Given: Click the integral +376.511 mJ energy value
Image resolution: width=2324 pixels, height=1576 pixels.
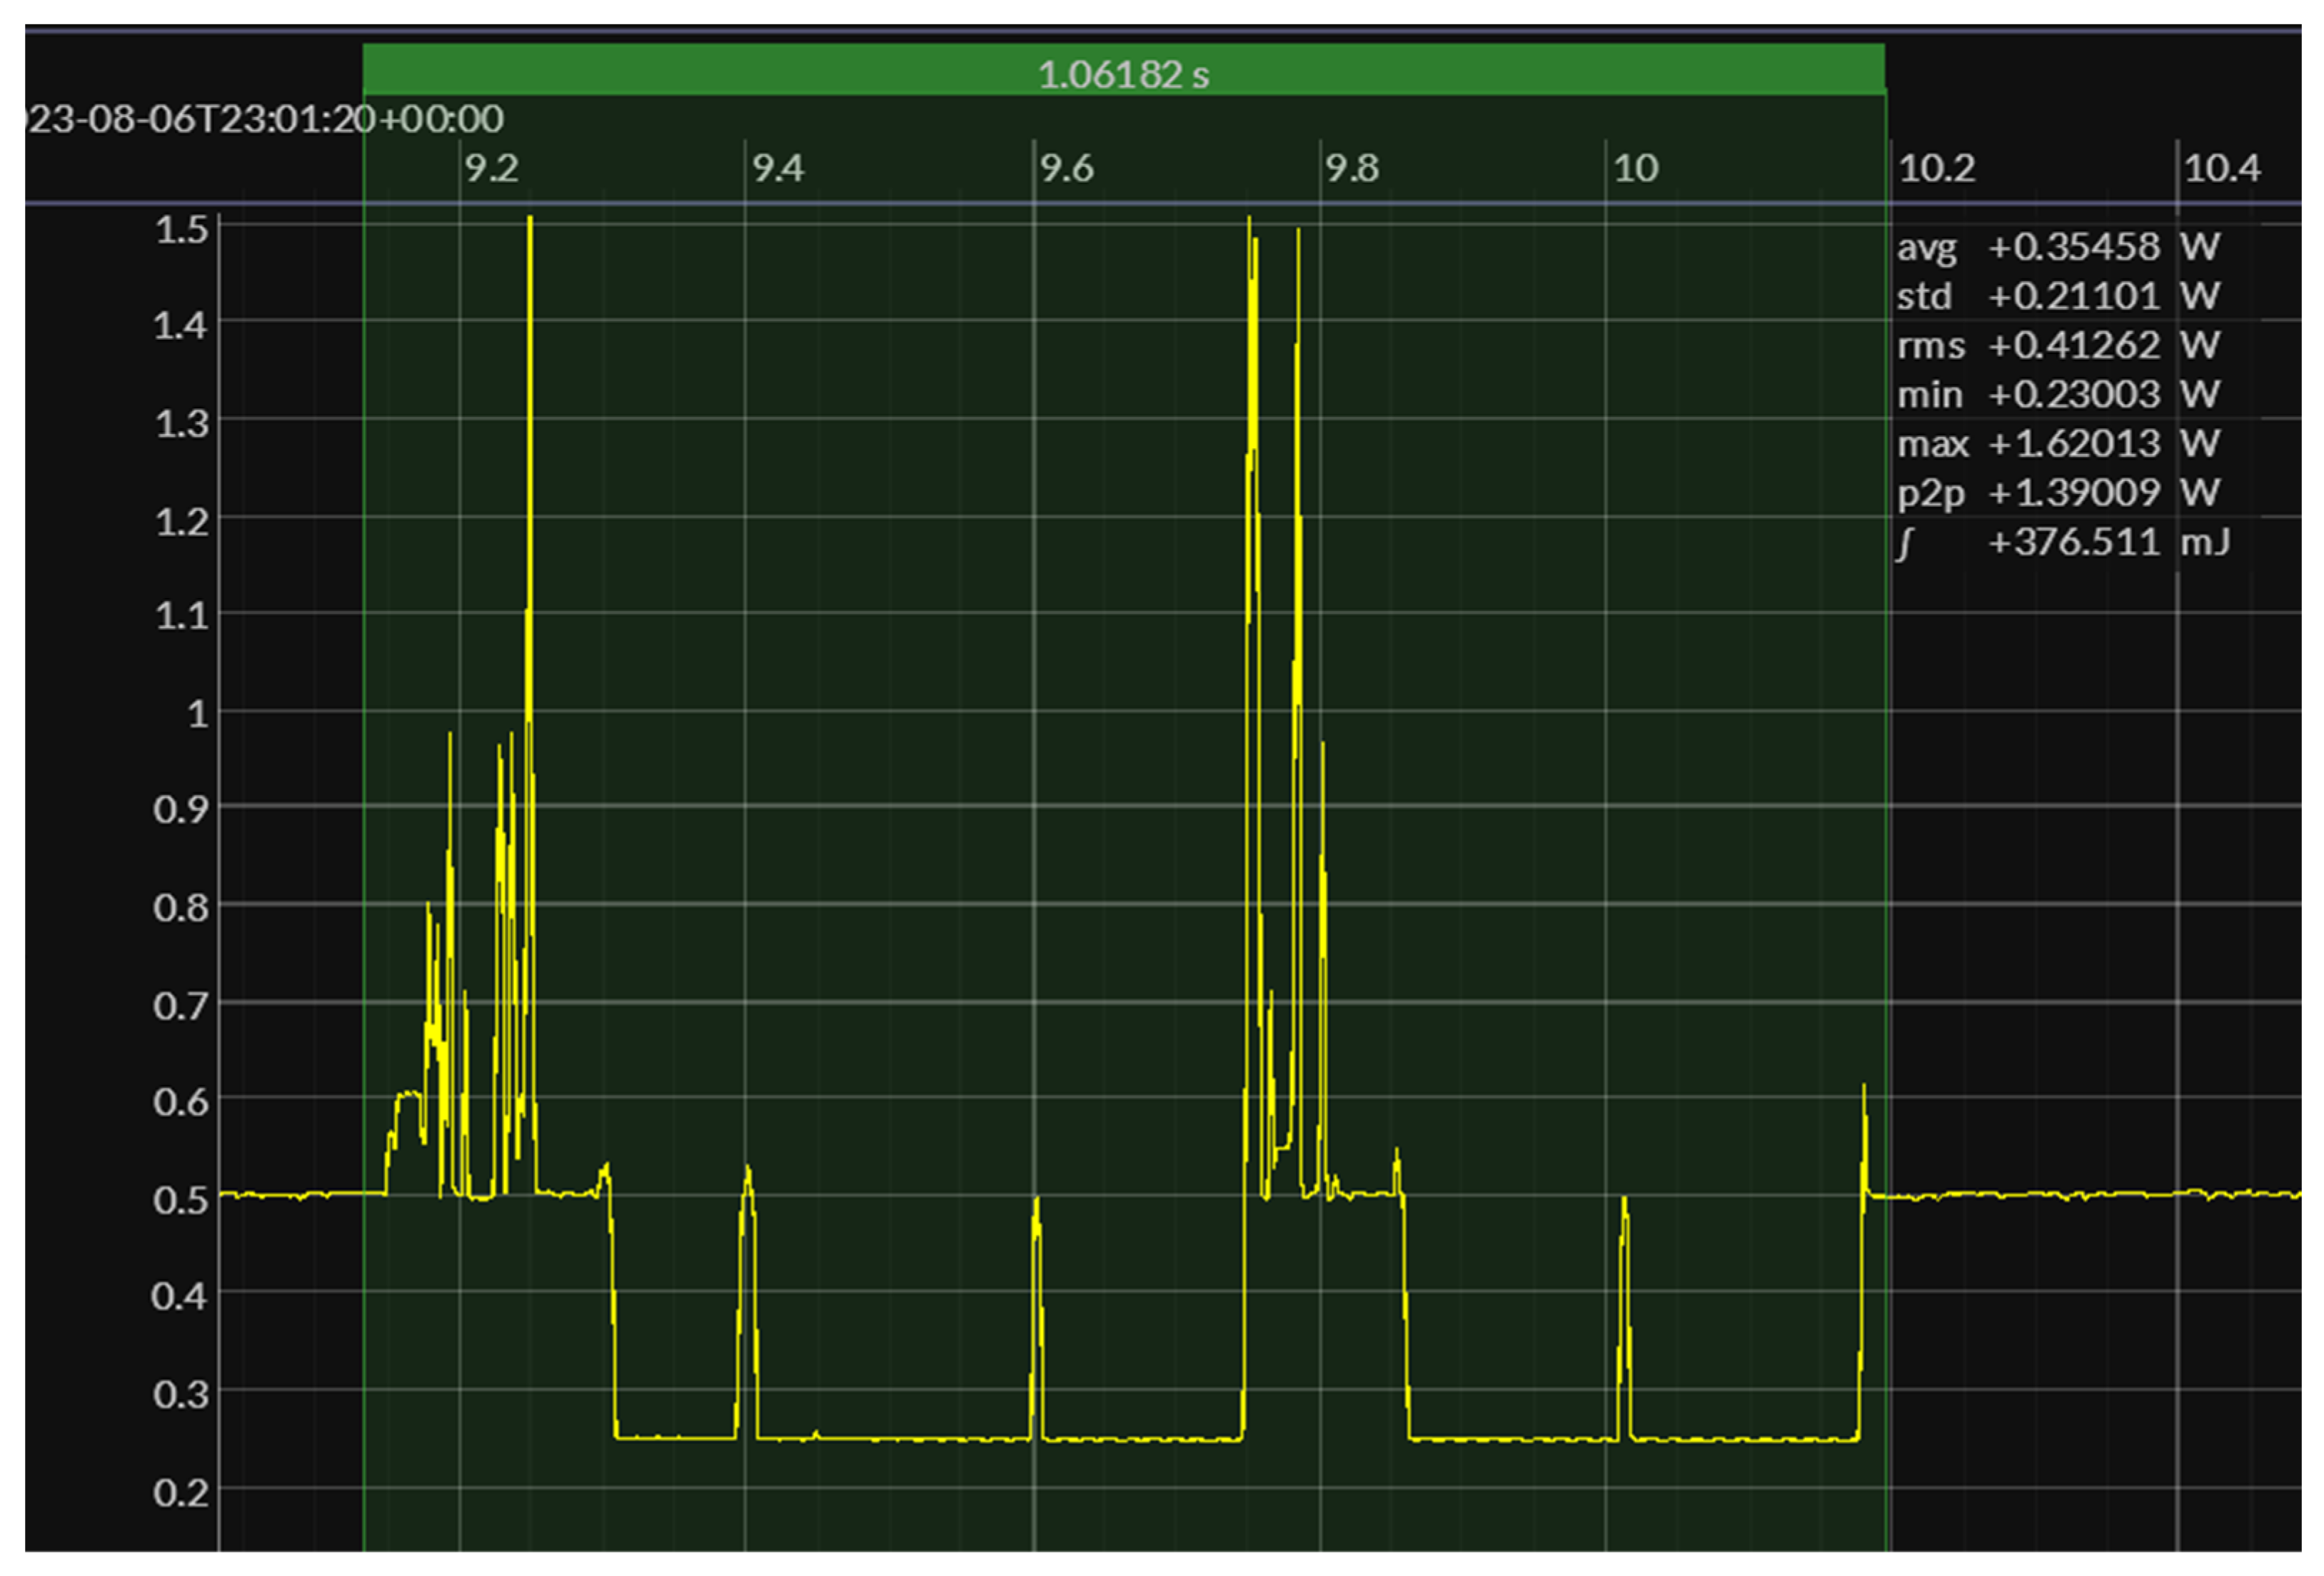Looking at the screenshot, I should [2072, 542].
